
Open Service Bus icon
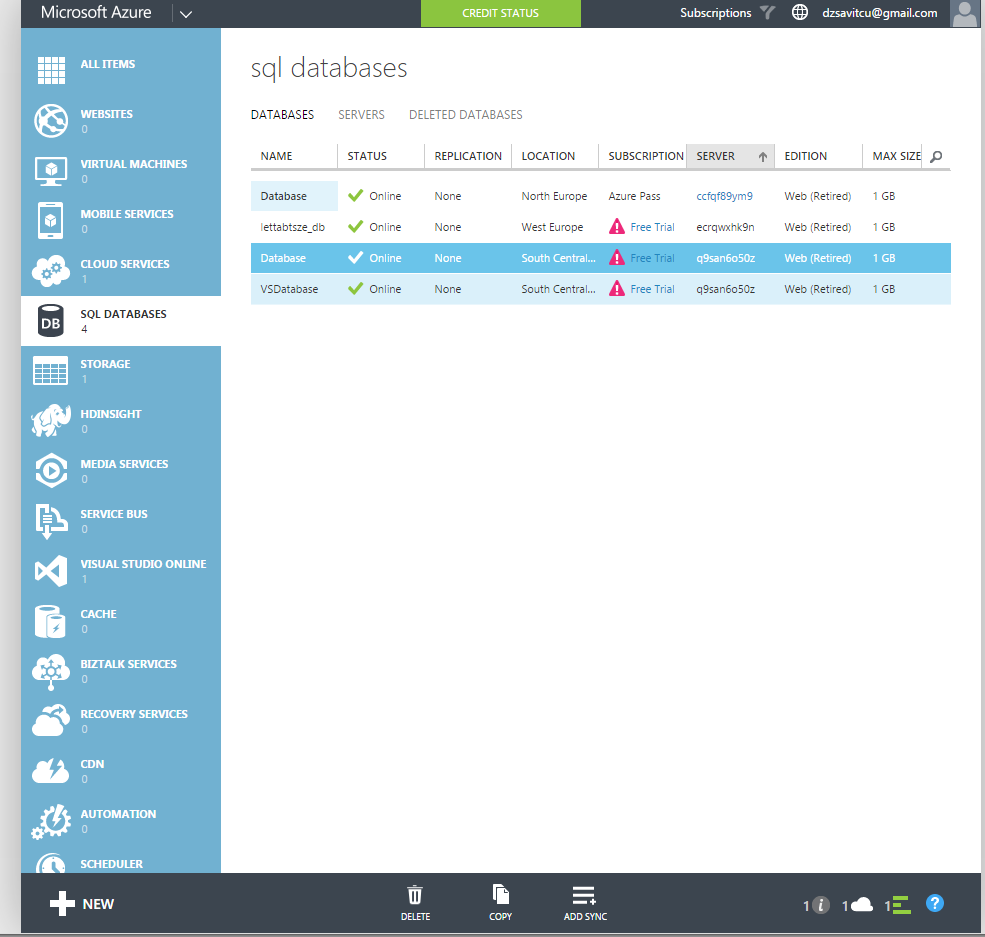click(51, 521)
